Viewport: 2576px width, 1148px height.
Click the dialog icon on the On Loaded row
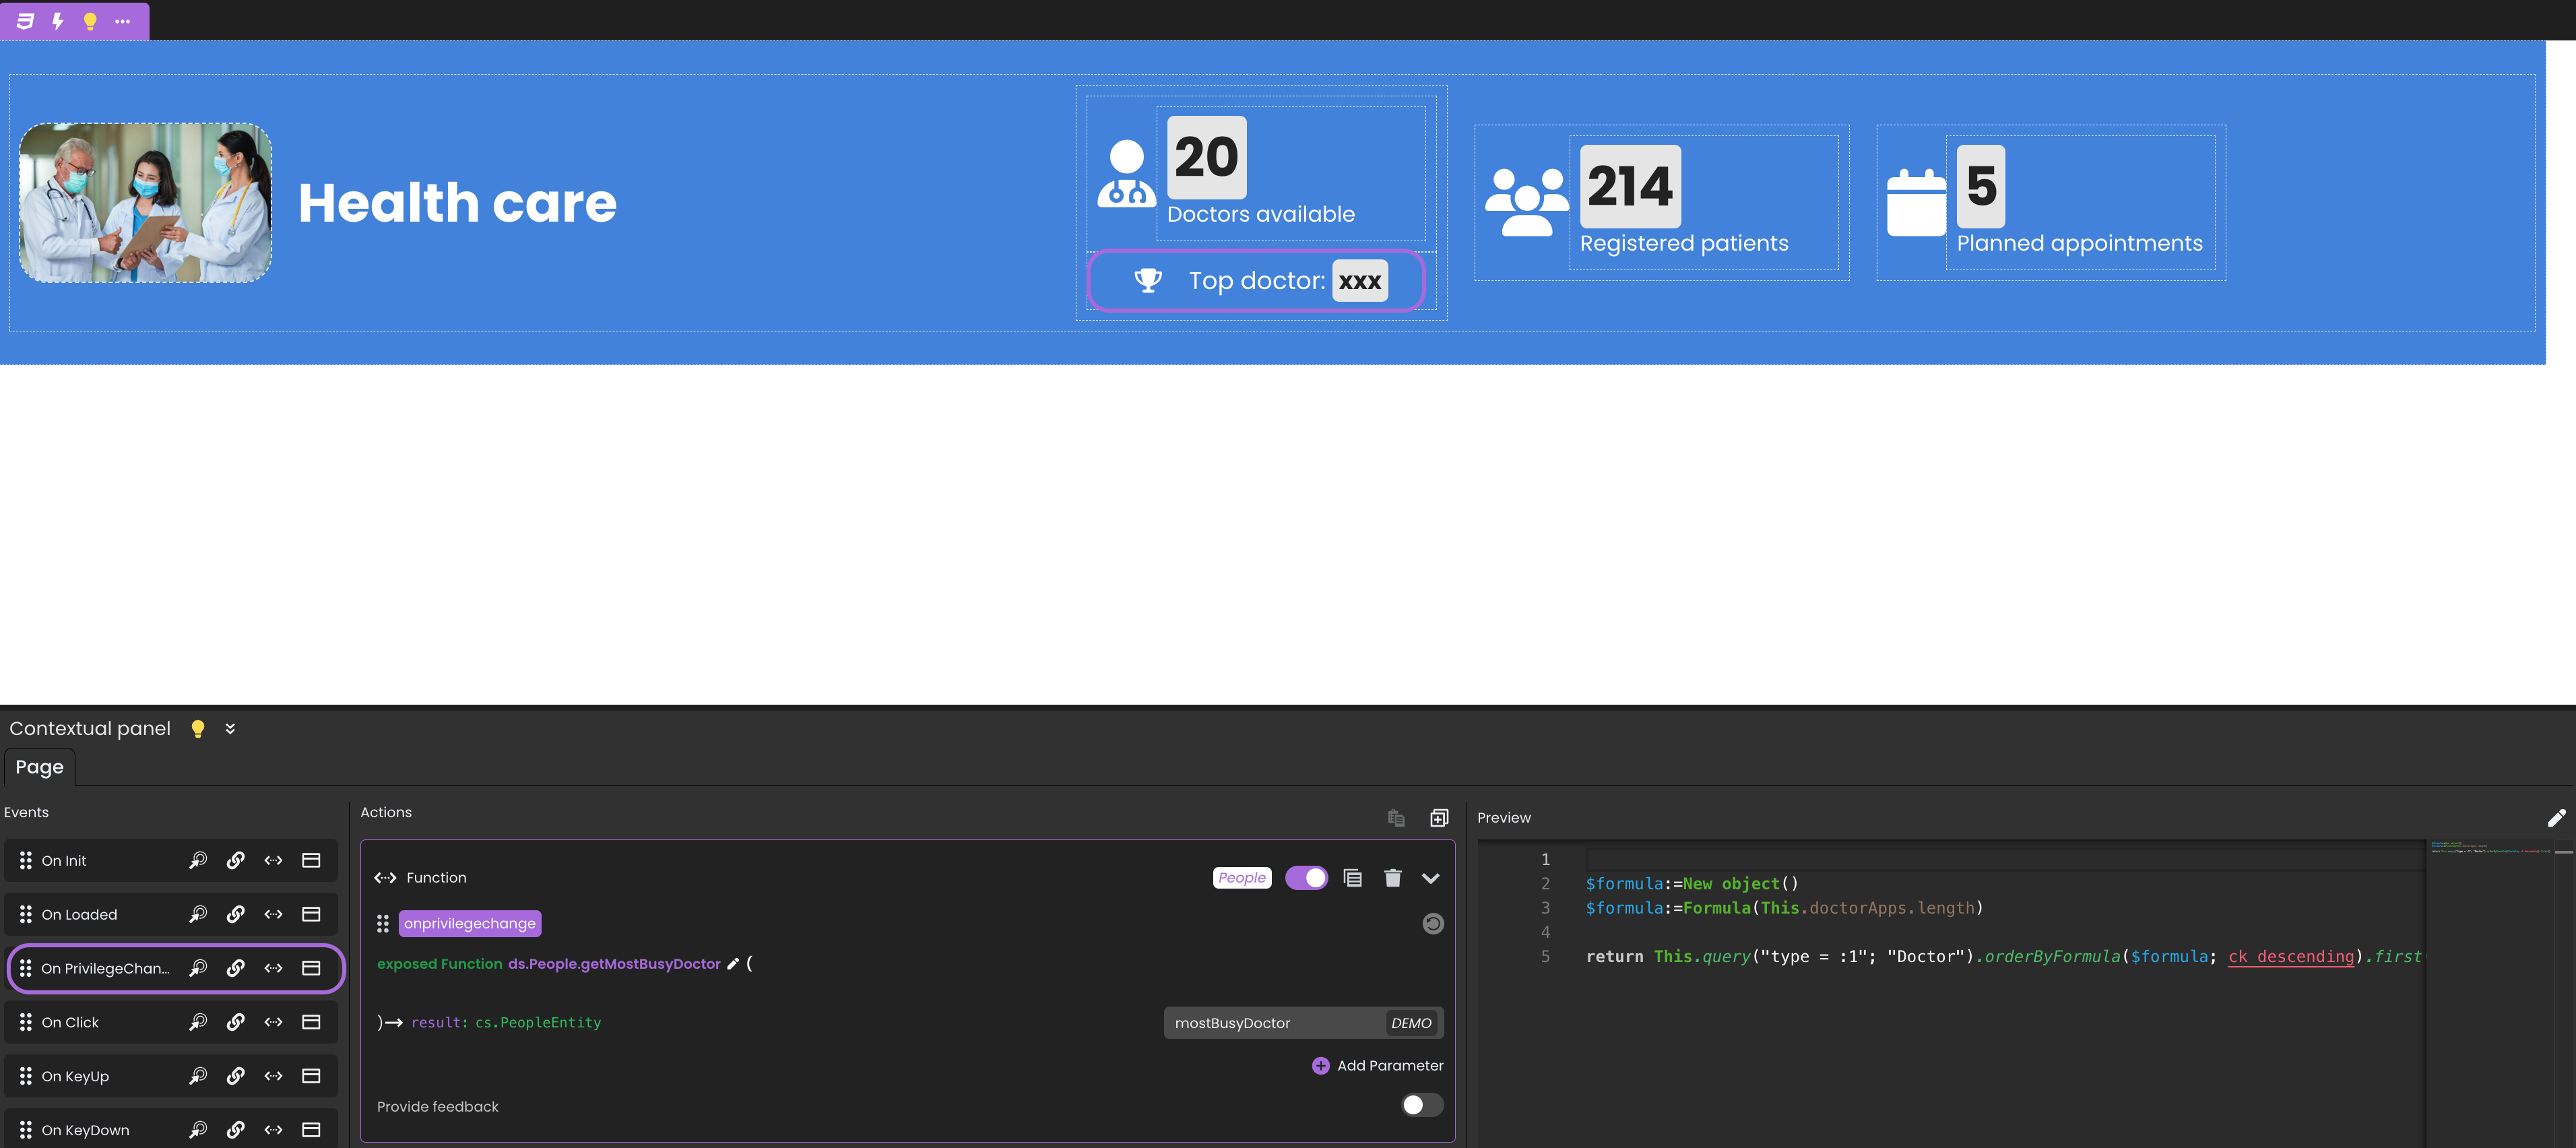point(311,914)
